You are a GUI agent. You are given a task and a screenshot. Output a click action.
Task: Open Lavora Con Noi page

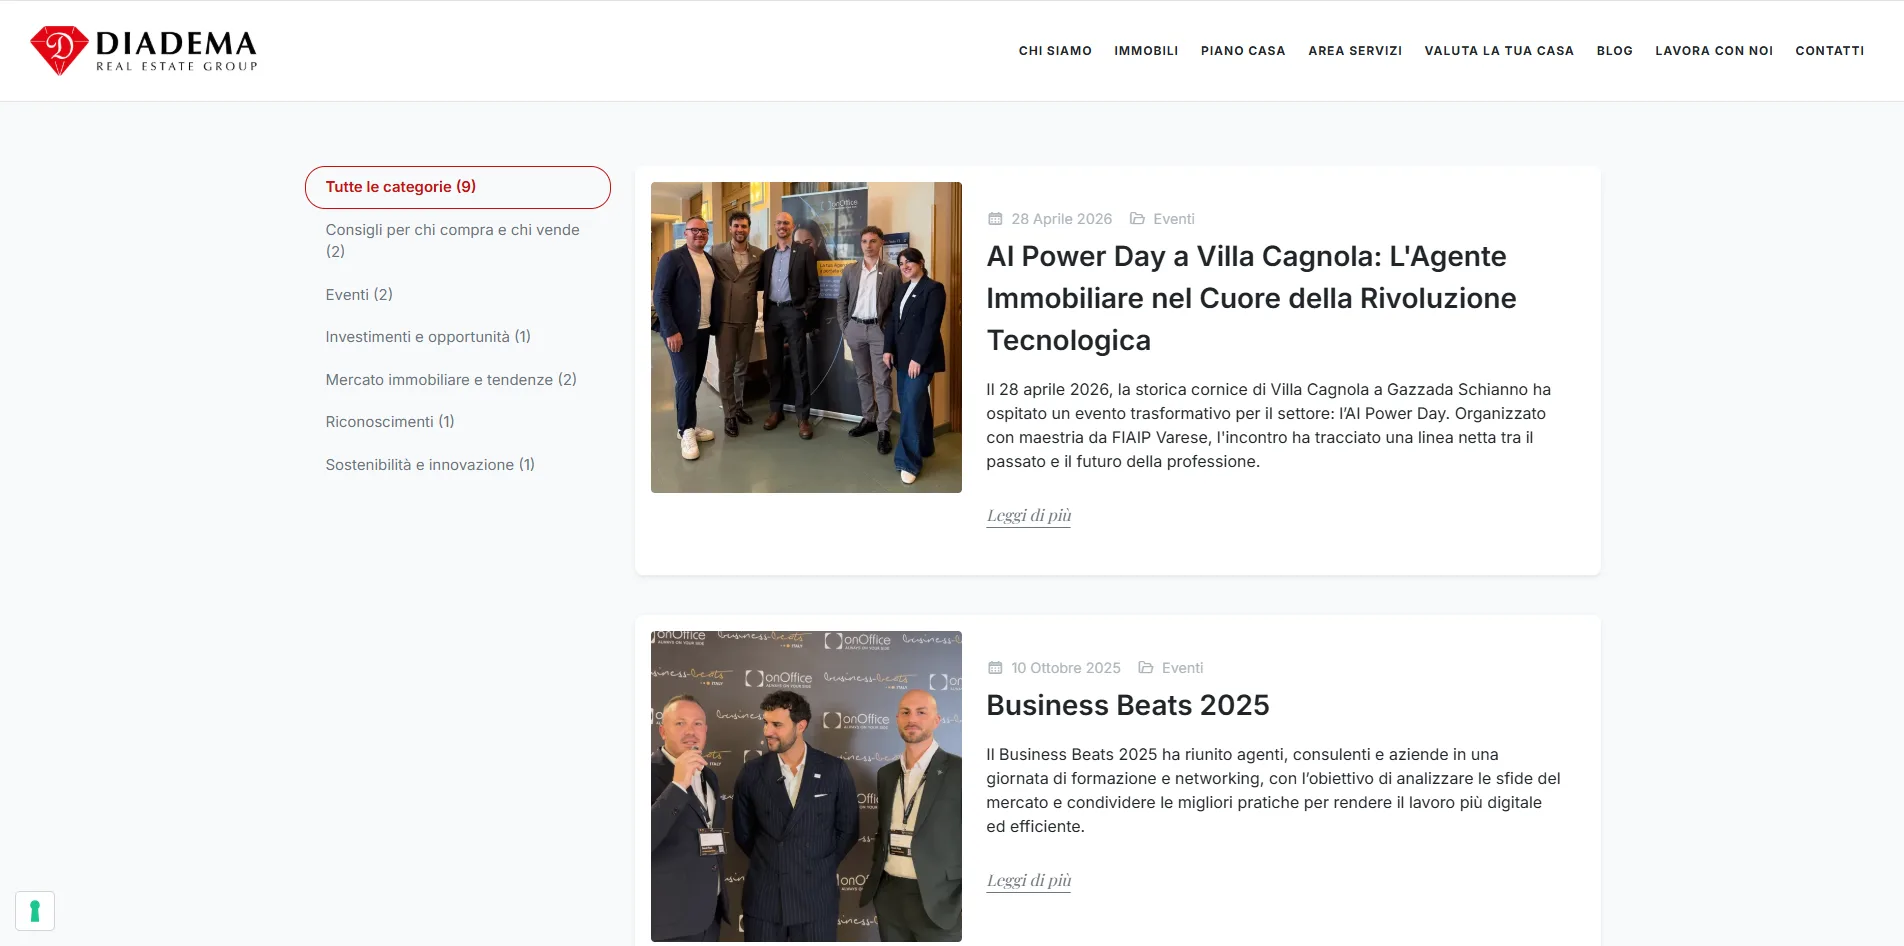pyautogui.click(x=1714, y=51)
